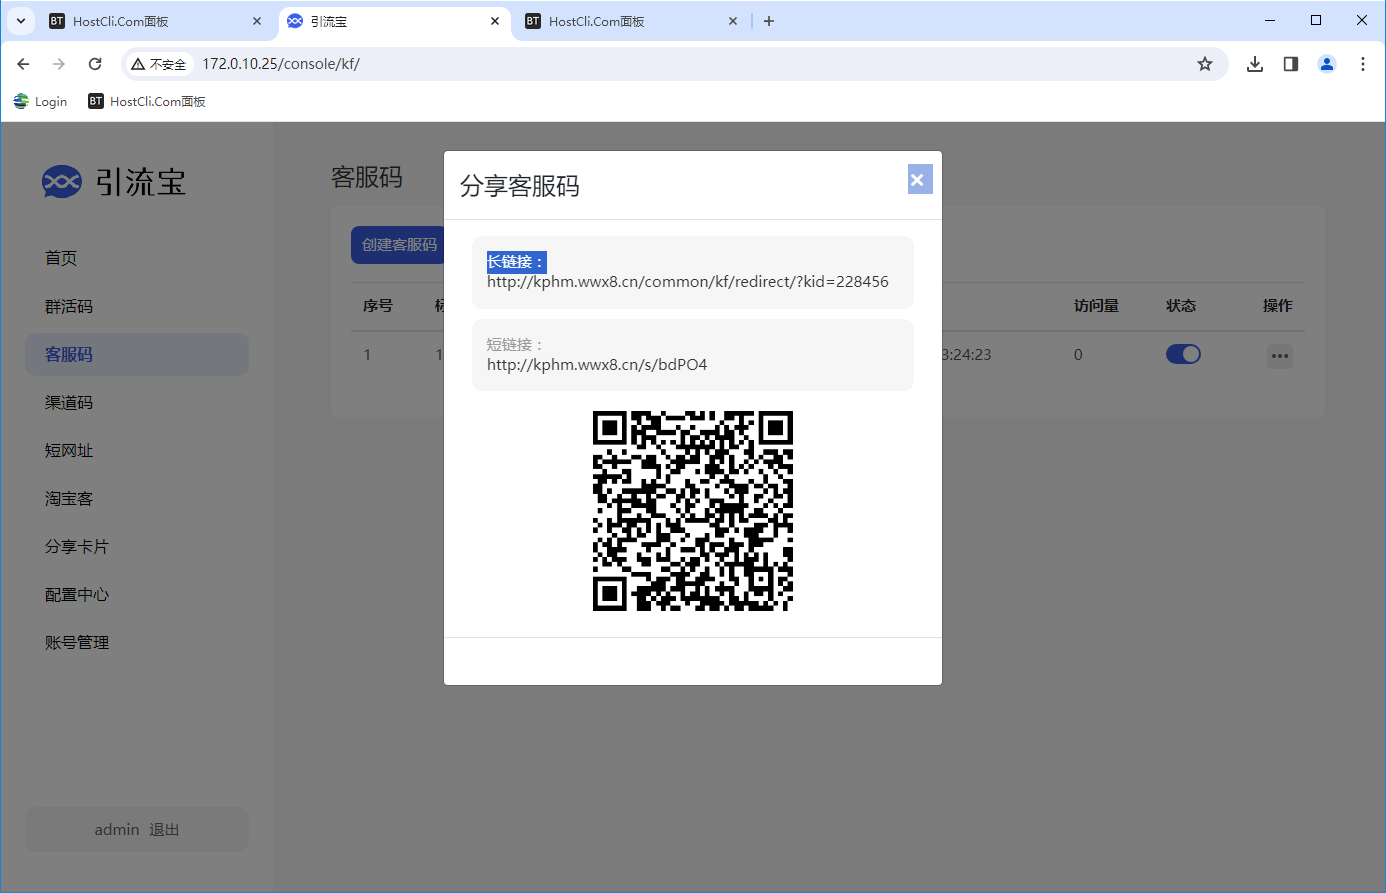Image resolution: width=1386 pixels, height=893 pixels.
Task: Close the 分享客服码 dialog
Action: pyautogui.click(x=918, y=179)
